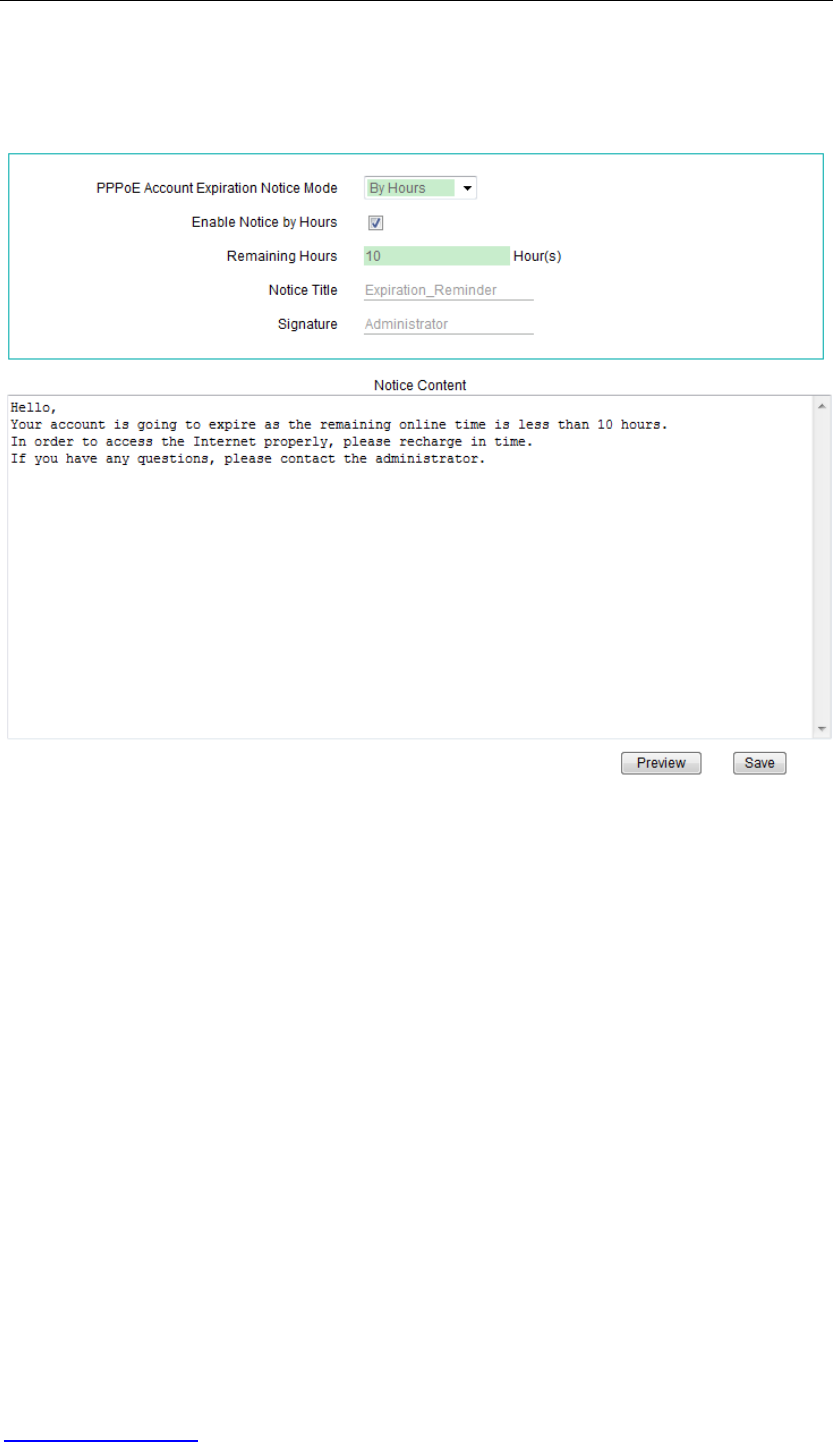Image resolution: width=833 pixels, height=1442 pixels.
Task: Click the Remaining Hours input field
Action: (437, 256)
